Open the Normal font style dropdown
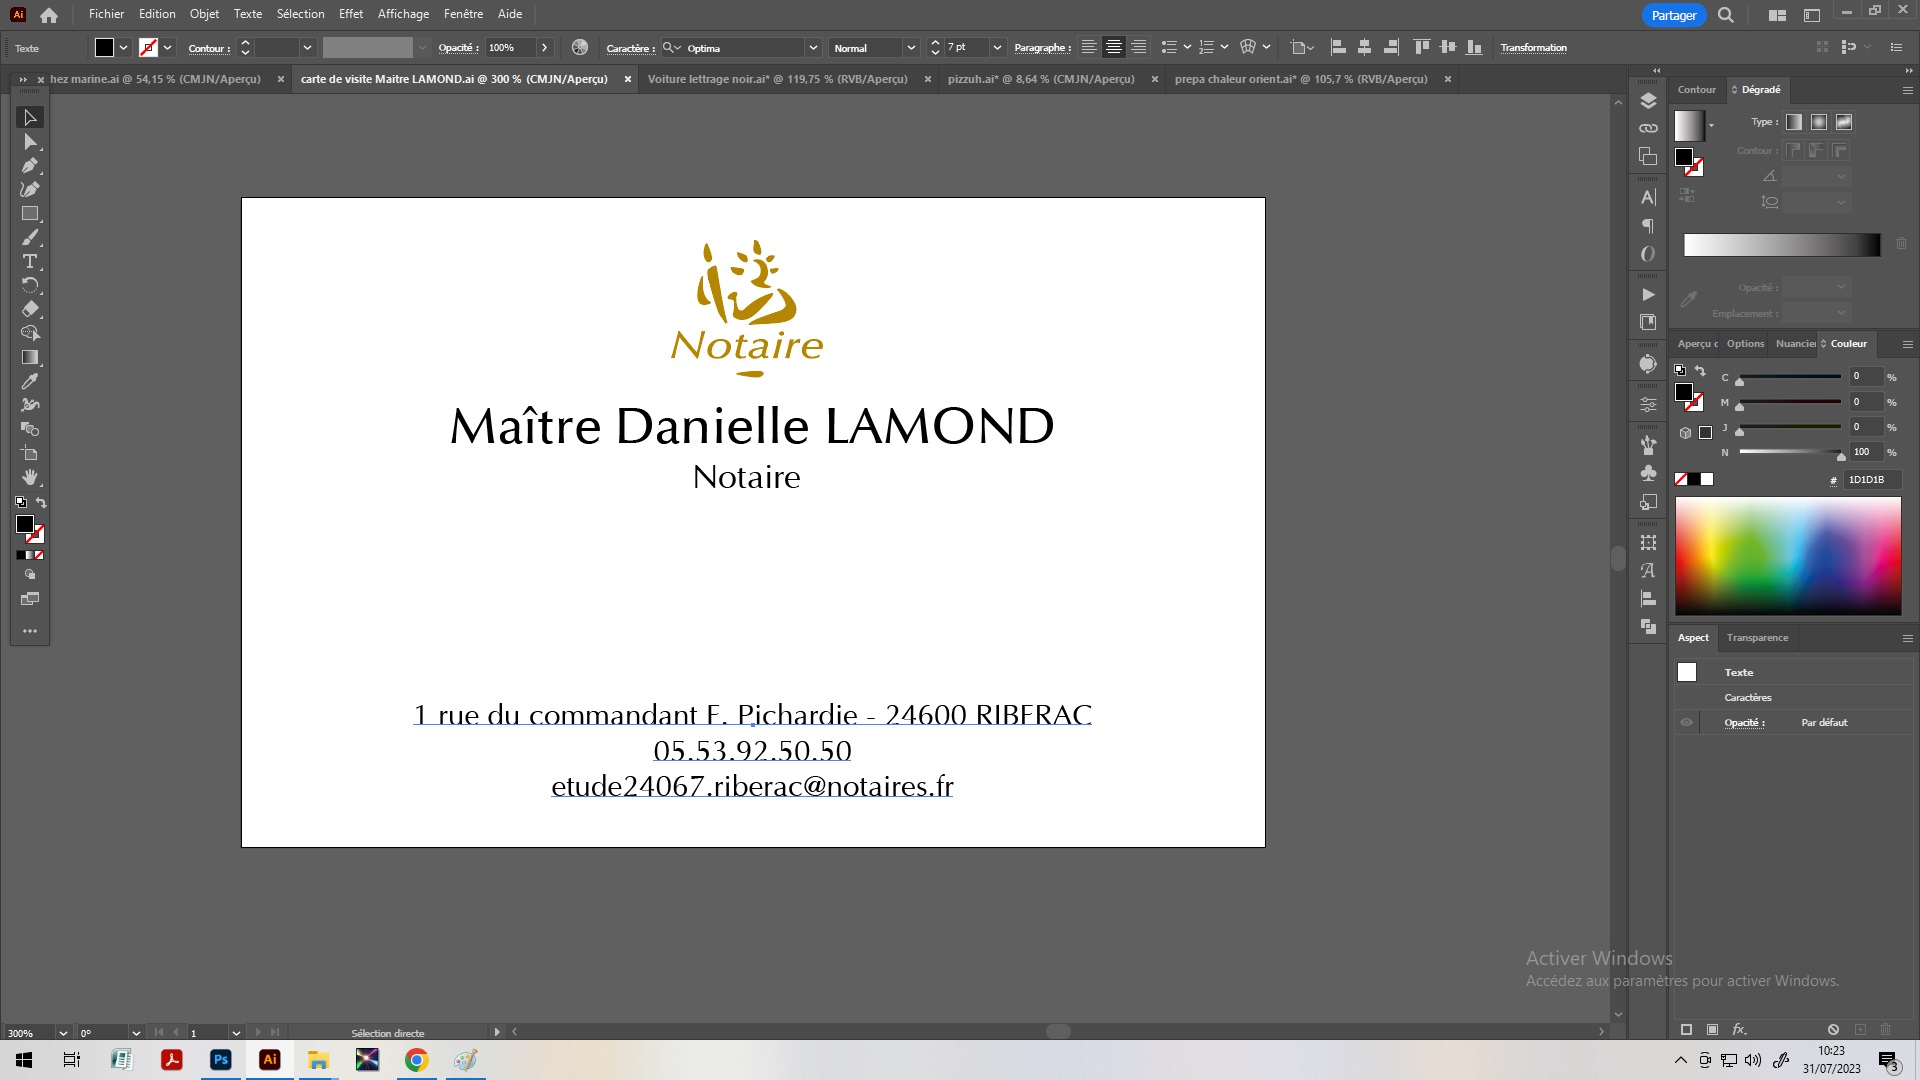1920x1080 pixels. (x=911, y=48)
